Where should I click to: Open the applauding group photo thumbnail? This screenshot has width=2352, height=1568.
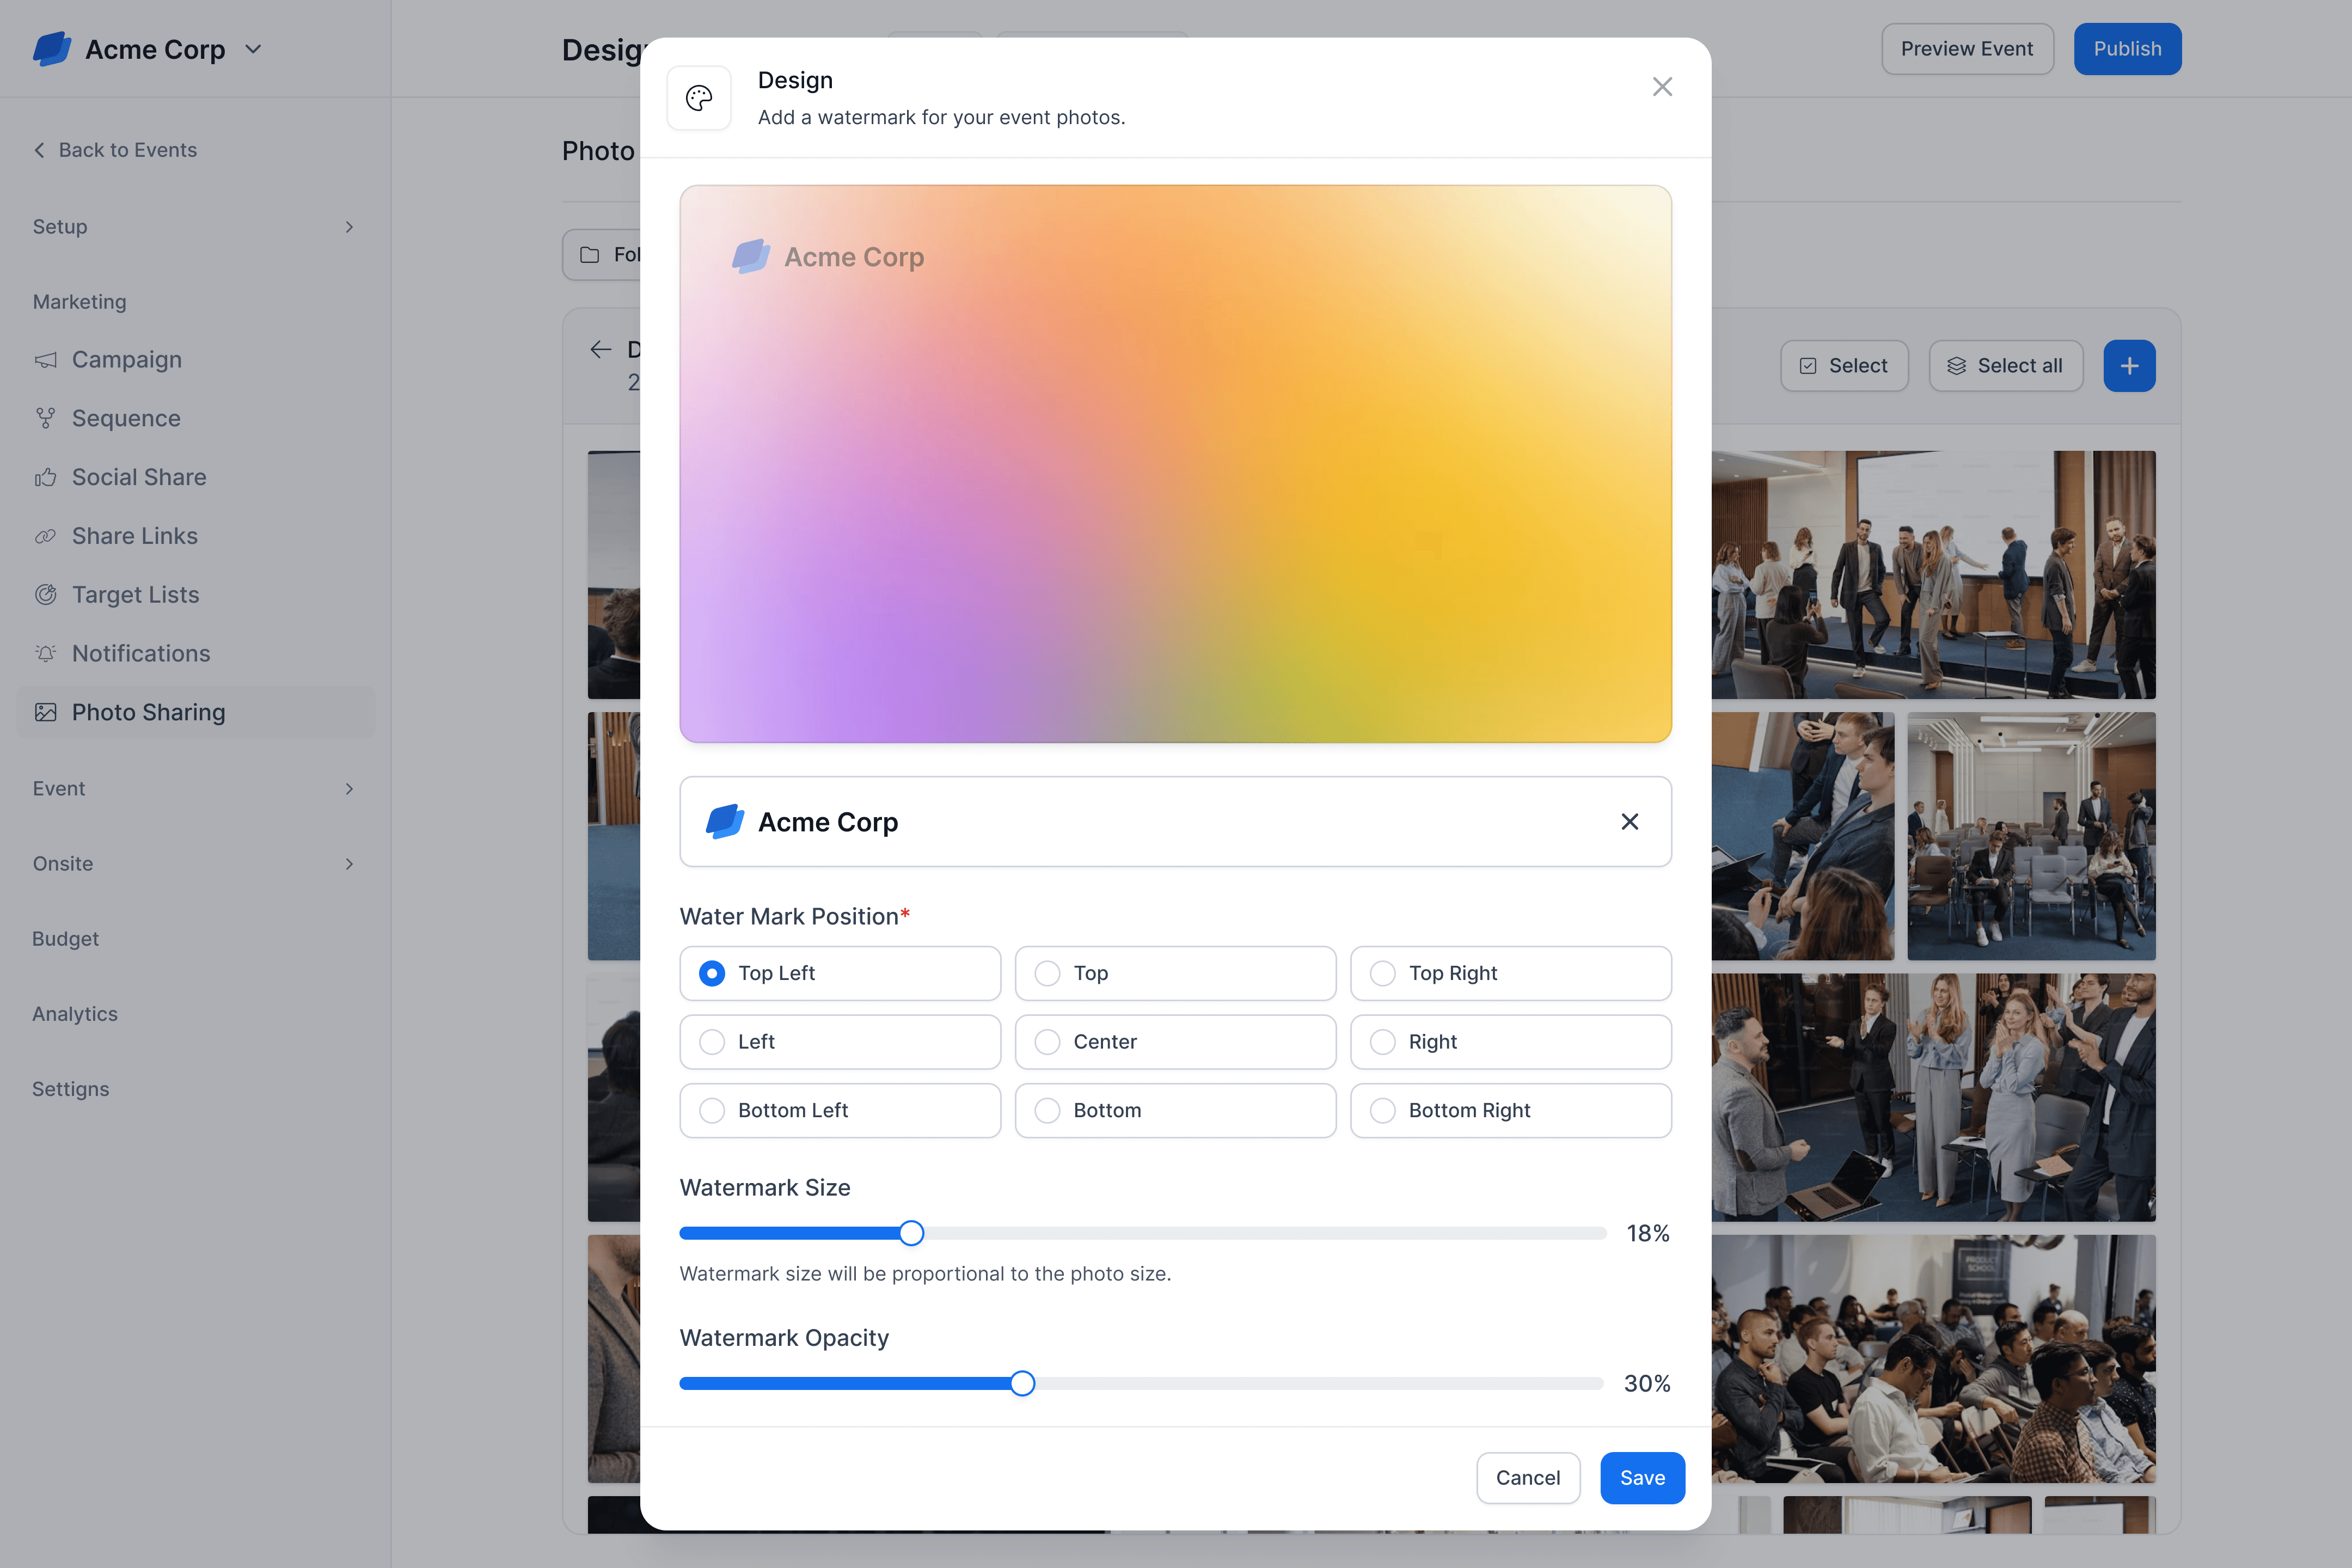coord(1933,1097)
